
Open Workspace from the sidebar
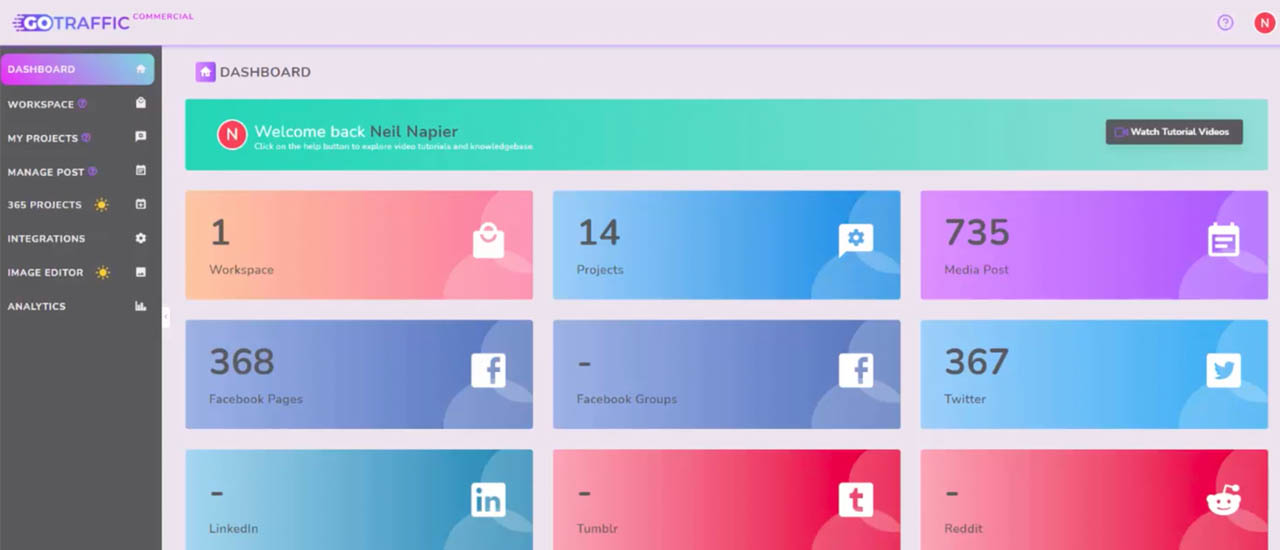coord(77,103)
